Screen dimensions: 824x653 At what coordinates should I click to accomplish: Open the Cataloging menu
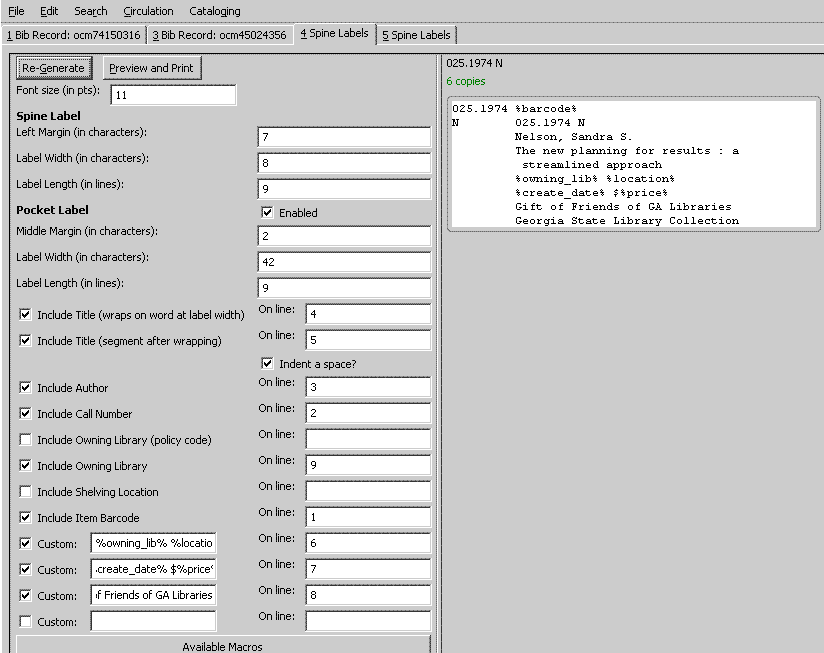click(214, 11)
